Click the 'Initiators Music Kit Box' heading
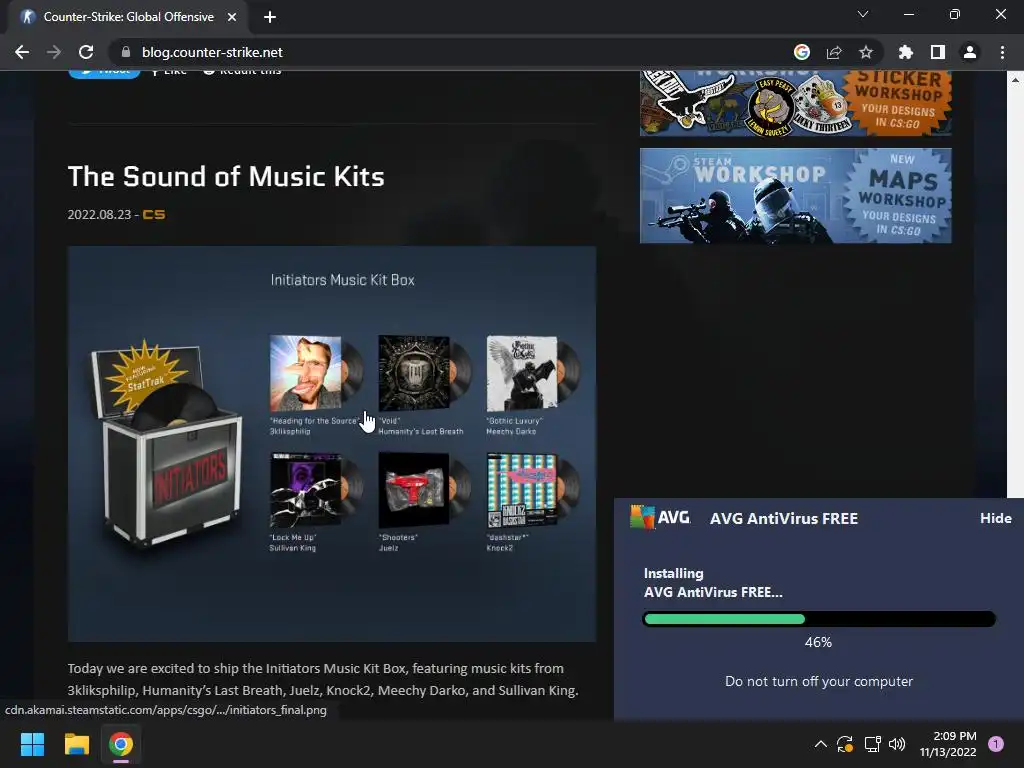 (343, 280)
